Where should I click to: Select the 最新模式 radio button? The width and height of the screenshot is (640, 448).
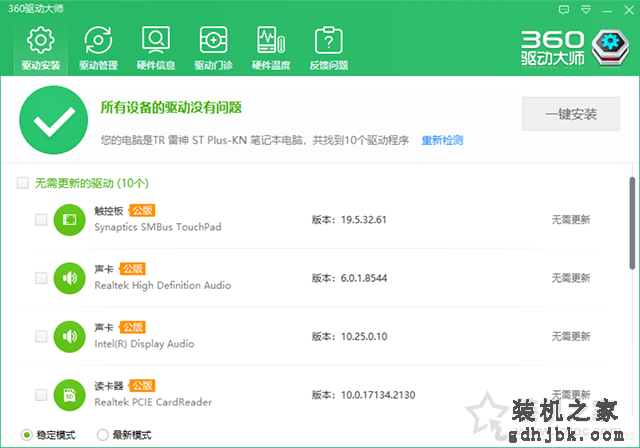[102, 435]
